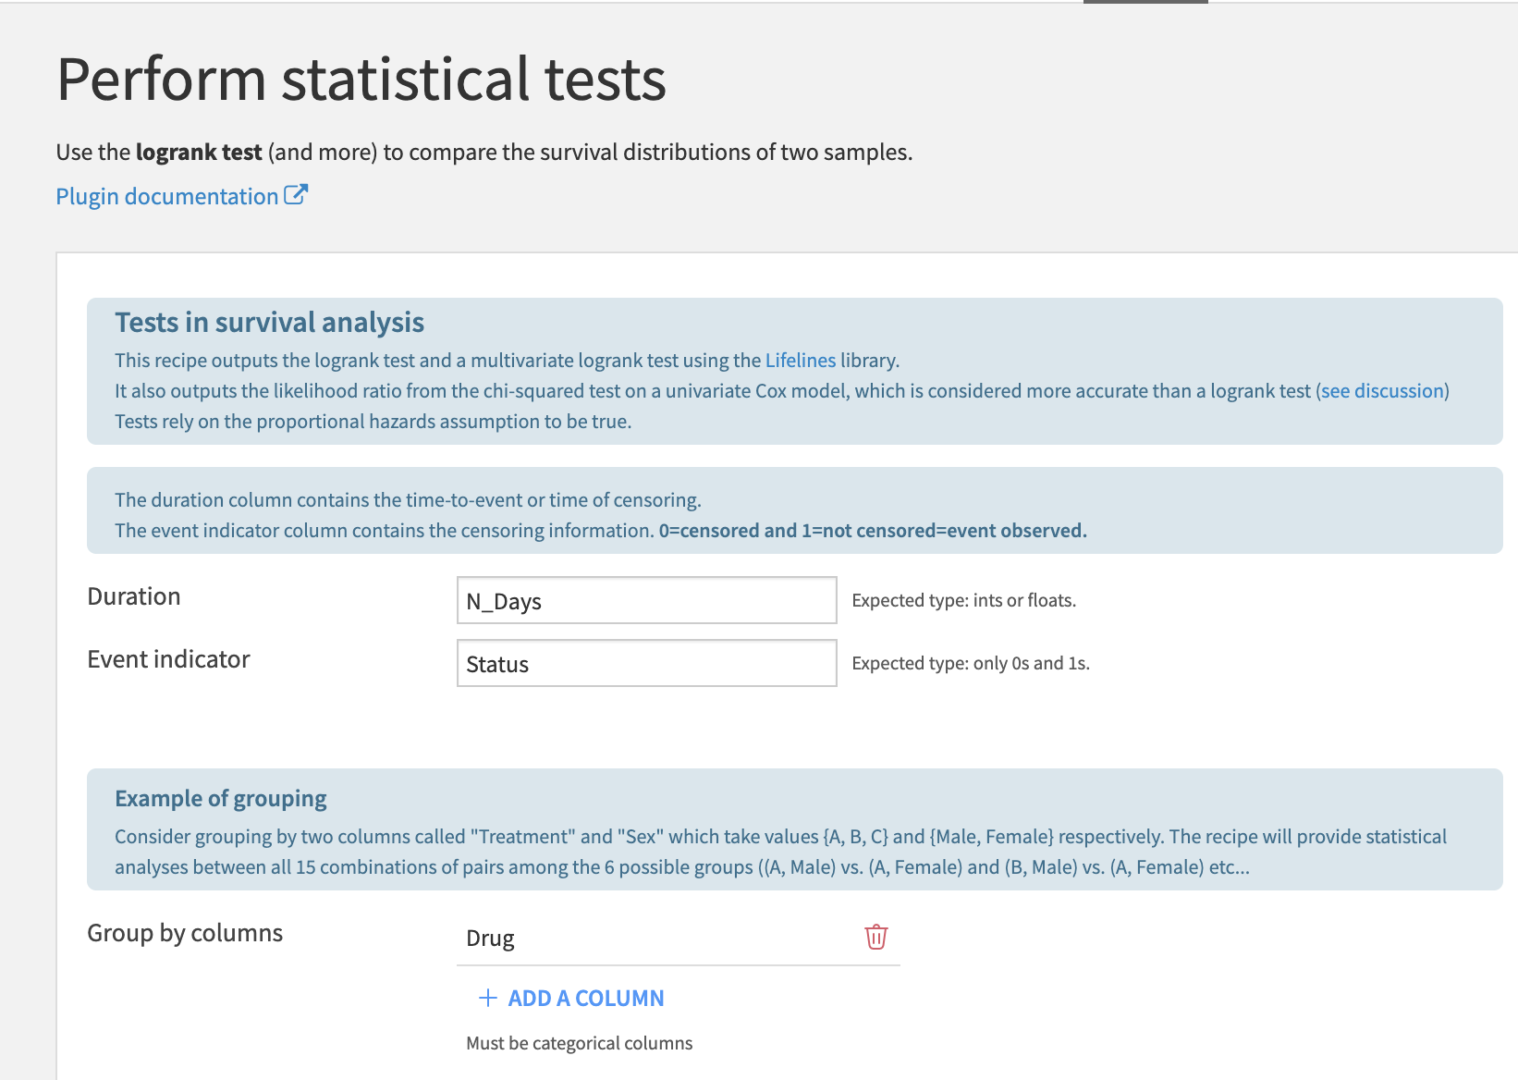Open the Plugin documentation link
1518x1080 pixels.
[166, 195]
